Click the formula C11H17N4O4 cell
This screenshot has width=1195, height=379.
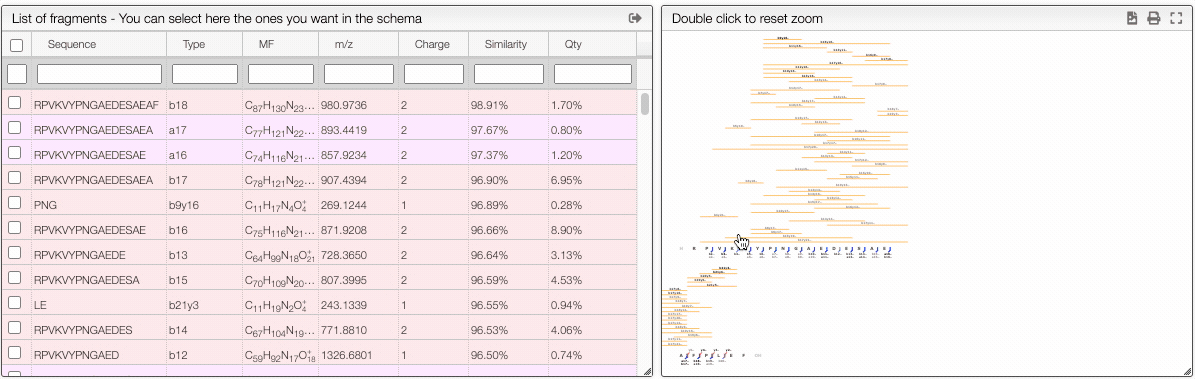[275, 205]
